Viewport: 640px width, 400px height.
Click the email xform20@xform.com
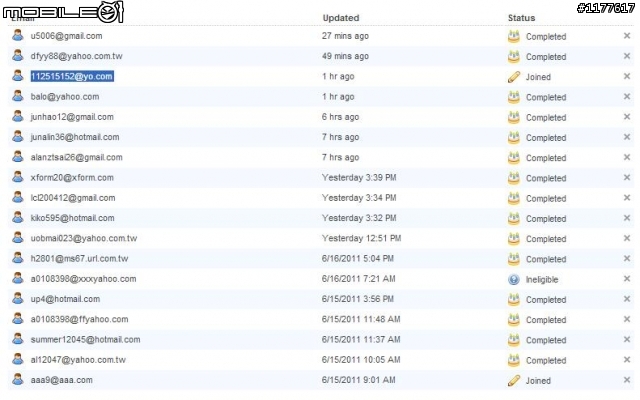coord(72,178)
